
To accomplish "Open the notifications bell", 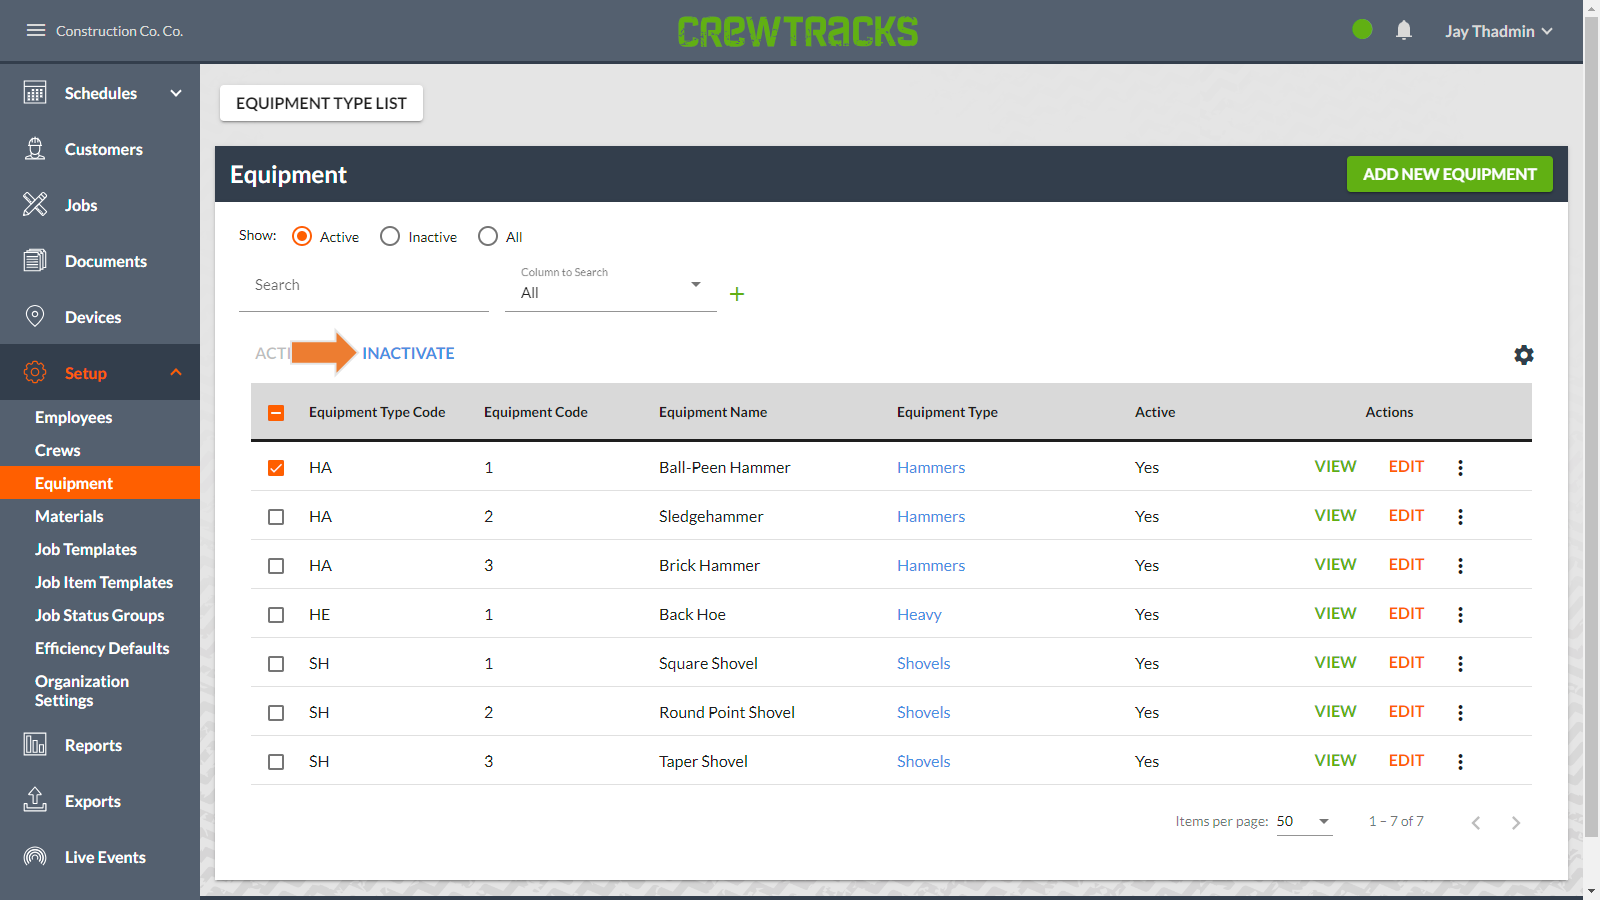I will point(1404,30).
